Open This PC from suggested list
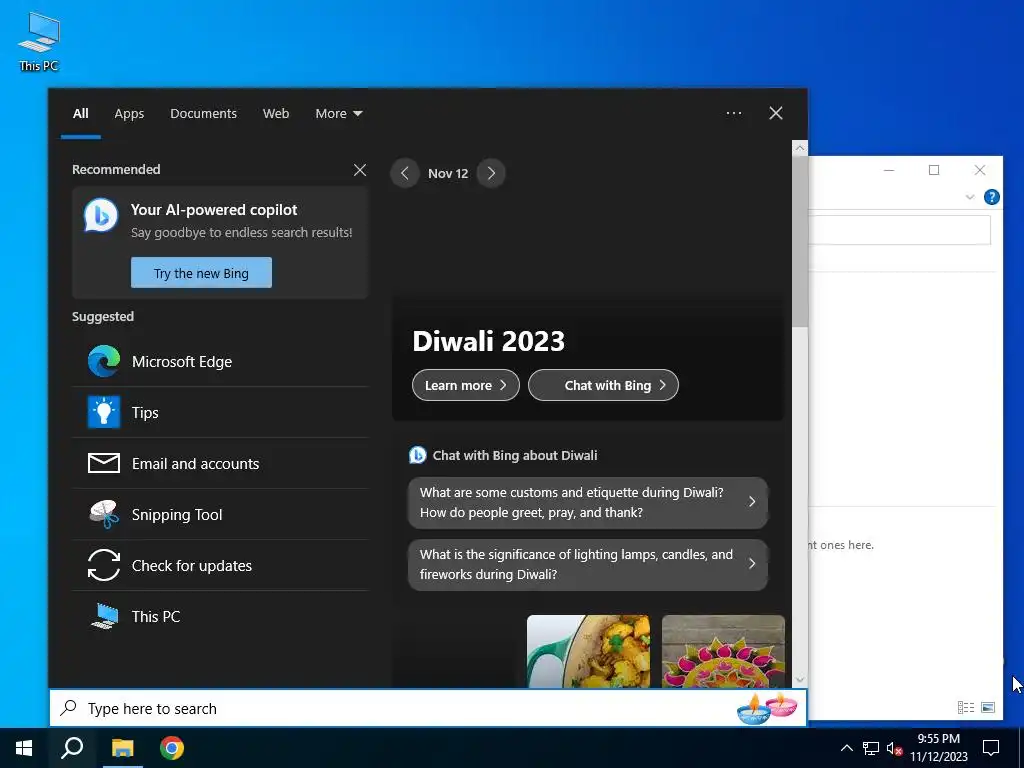This screenshot has height=768, width=1024. pos(220,616)
